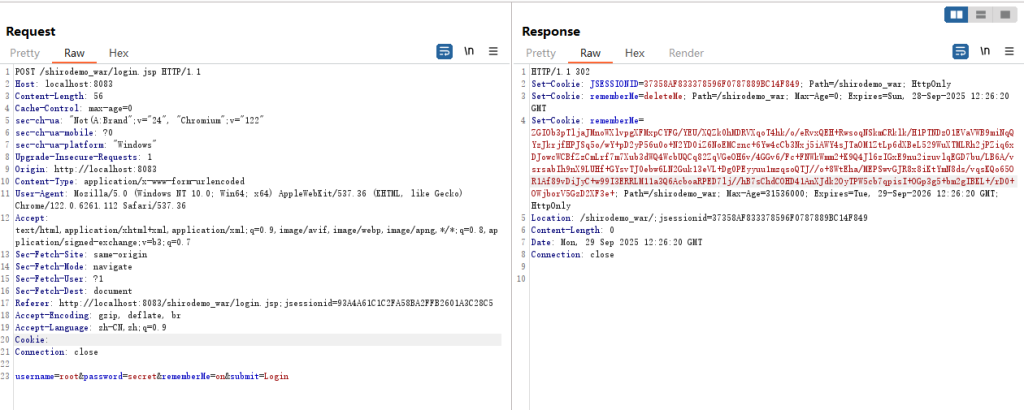Viewport: 1024px width, 410px height.
Task: Open the Response Render tab
Action: [x=686, y=53]
